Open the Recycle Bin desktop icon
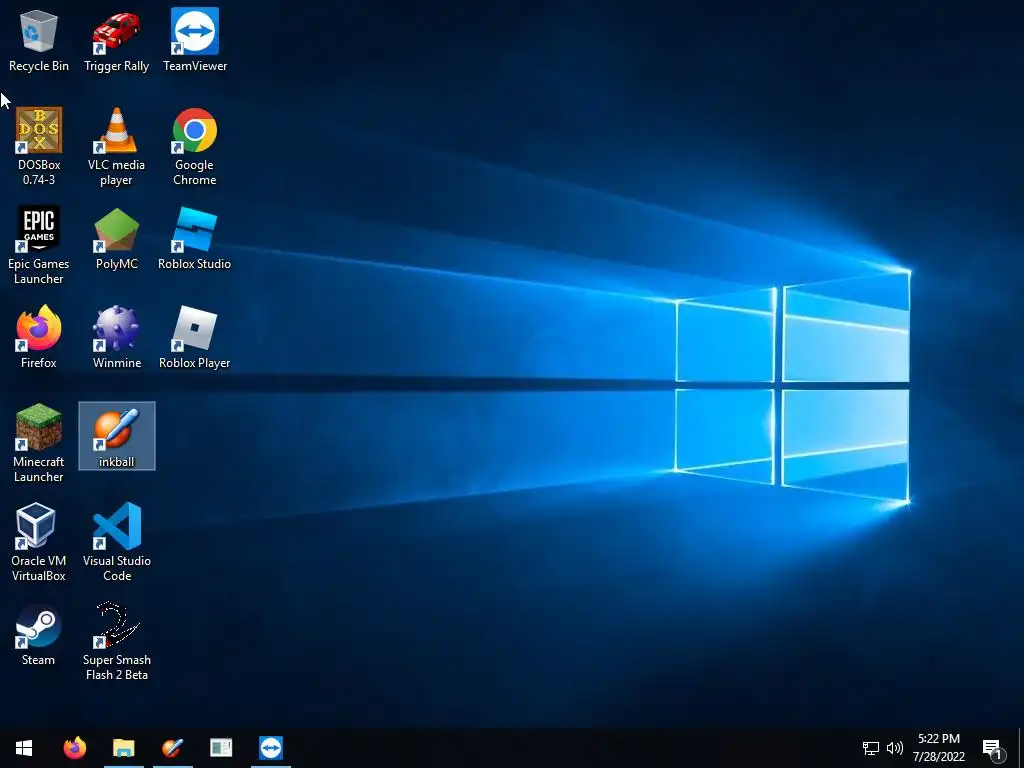The height and width of the screenshot is (768, 1024). [x=39, y=40]
